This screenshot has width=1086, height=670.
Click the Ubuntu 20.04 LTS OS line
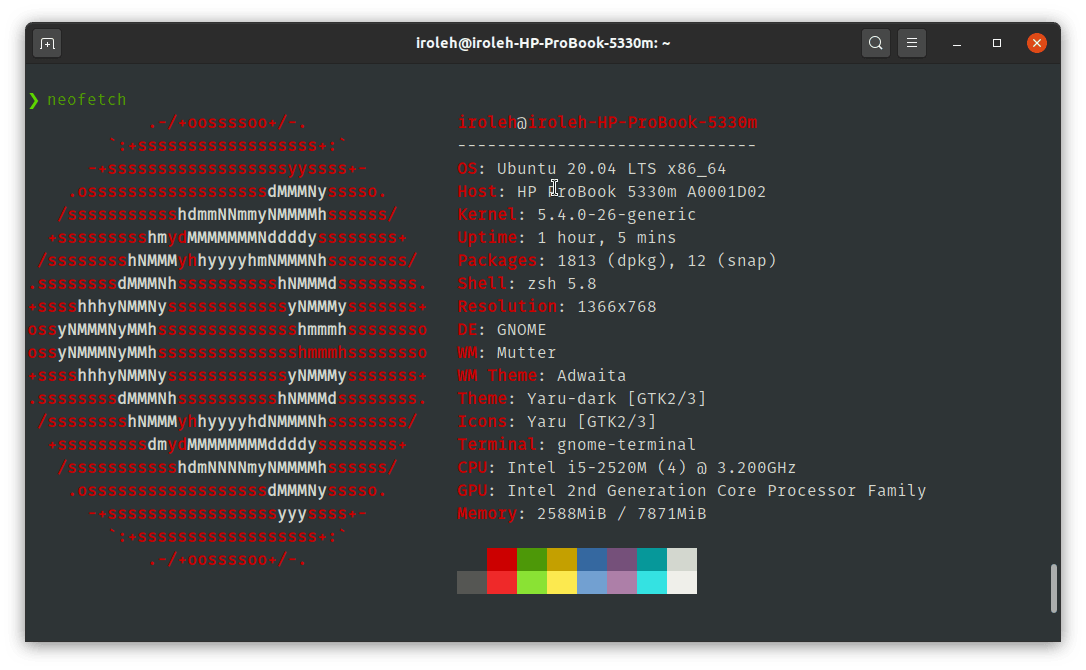point(590,168)
